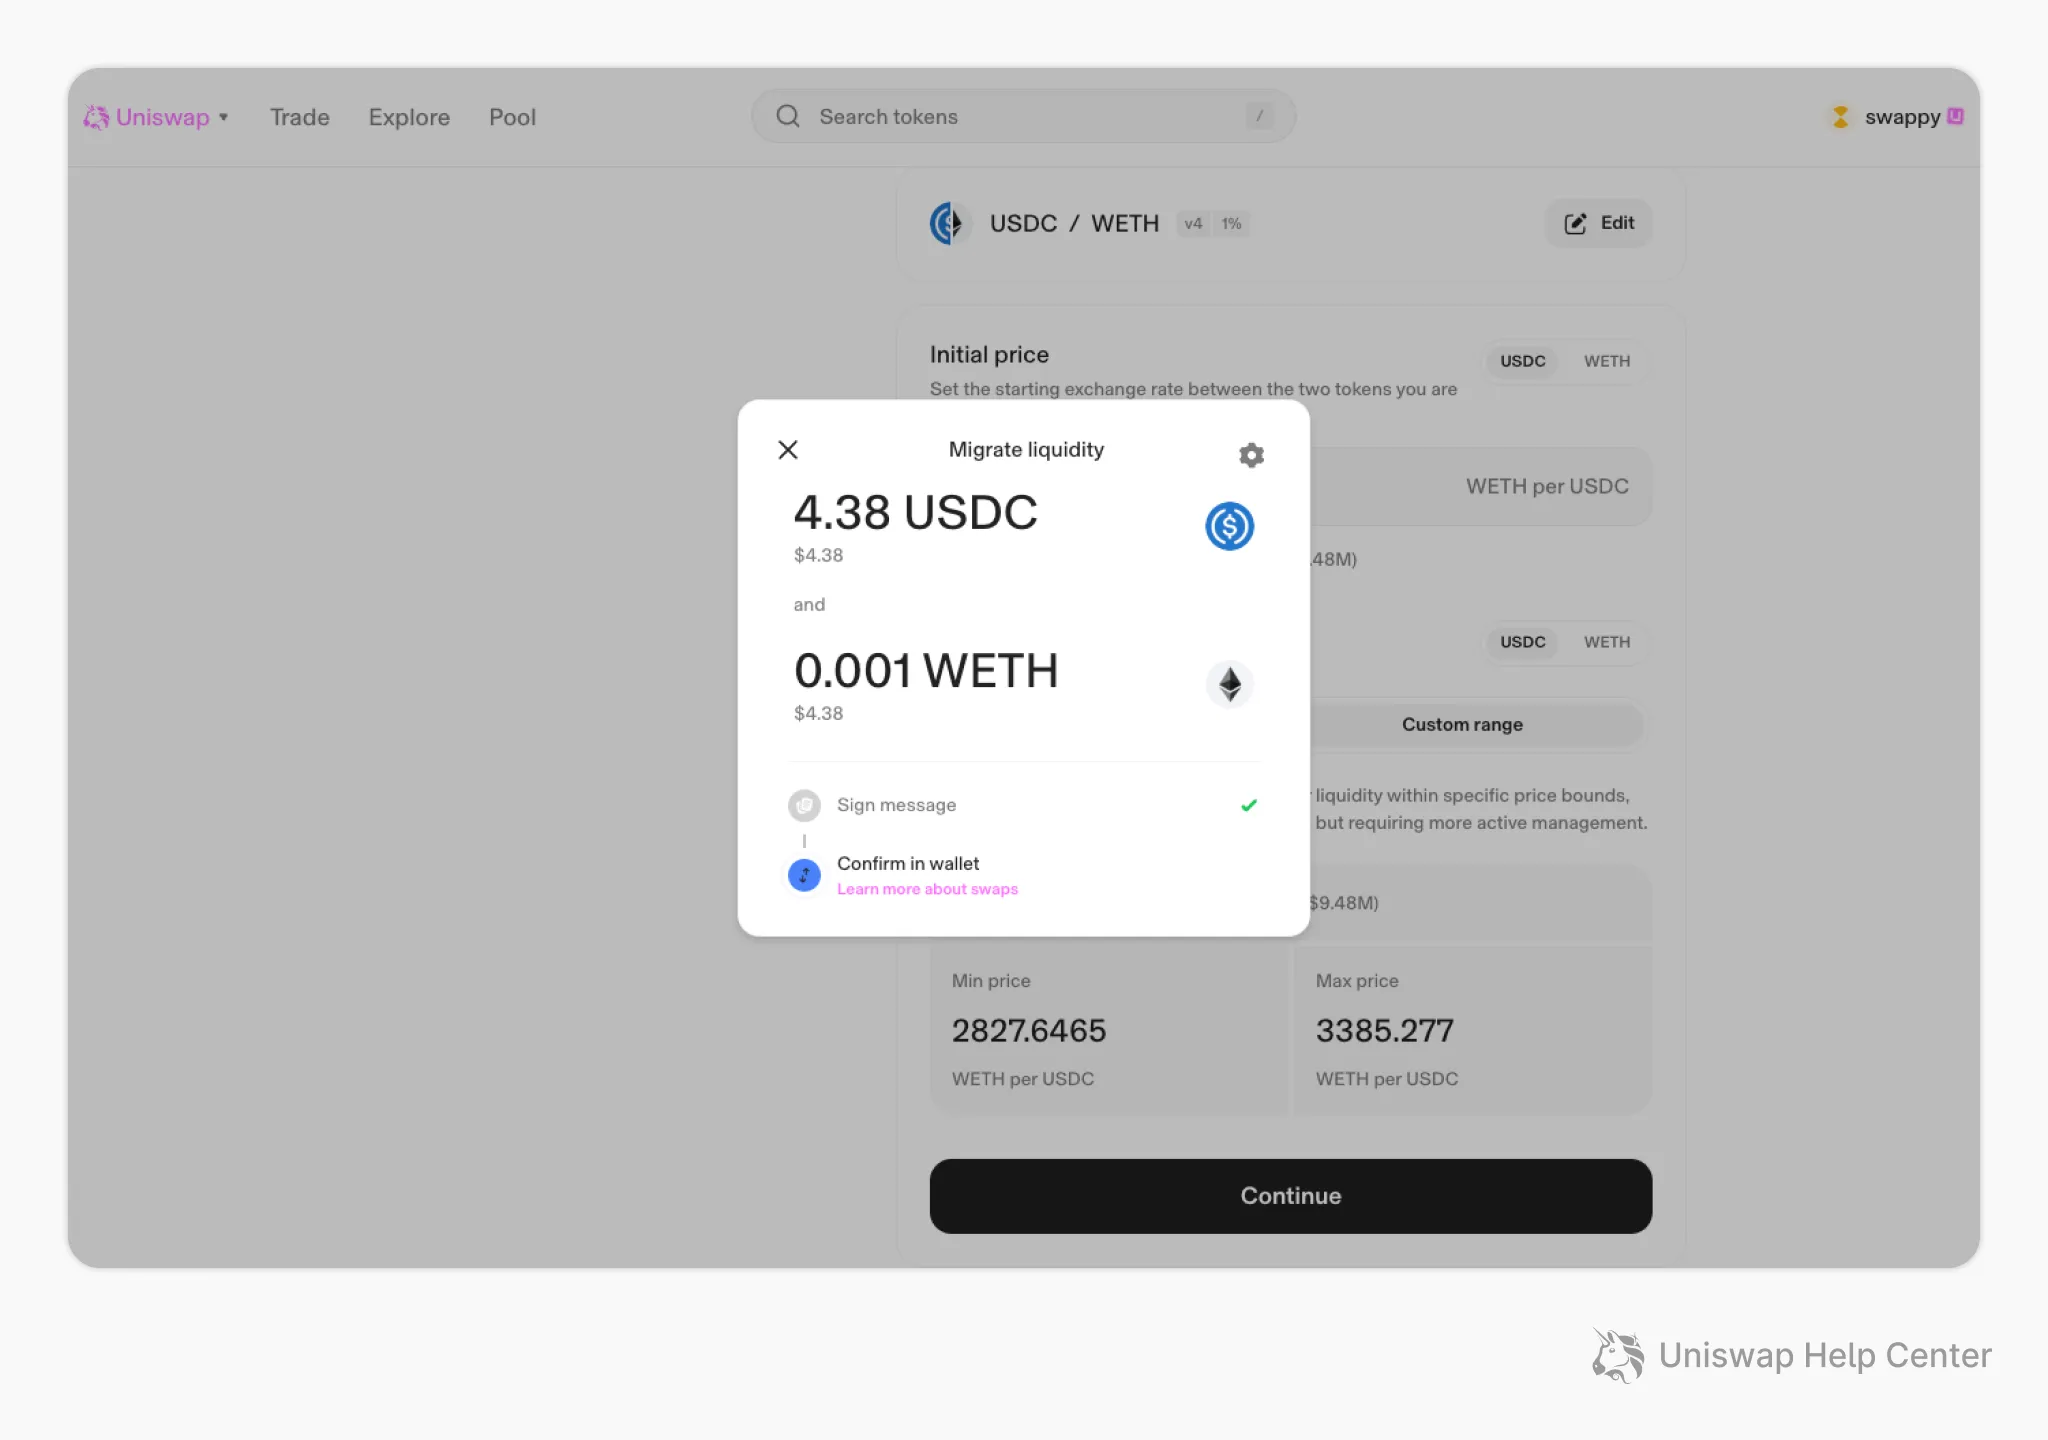Click the Max price value 3385.277
2048x1440 pixels.
pyautogui.click(x=1384, y=1030)
